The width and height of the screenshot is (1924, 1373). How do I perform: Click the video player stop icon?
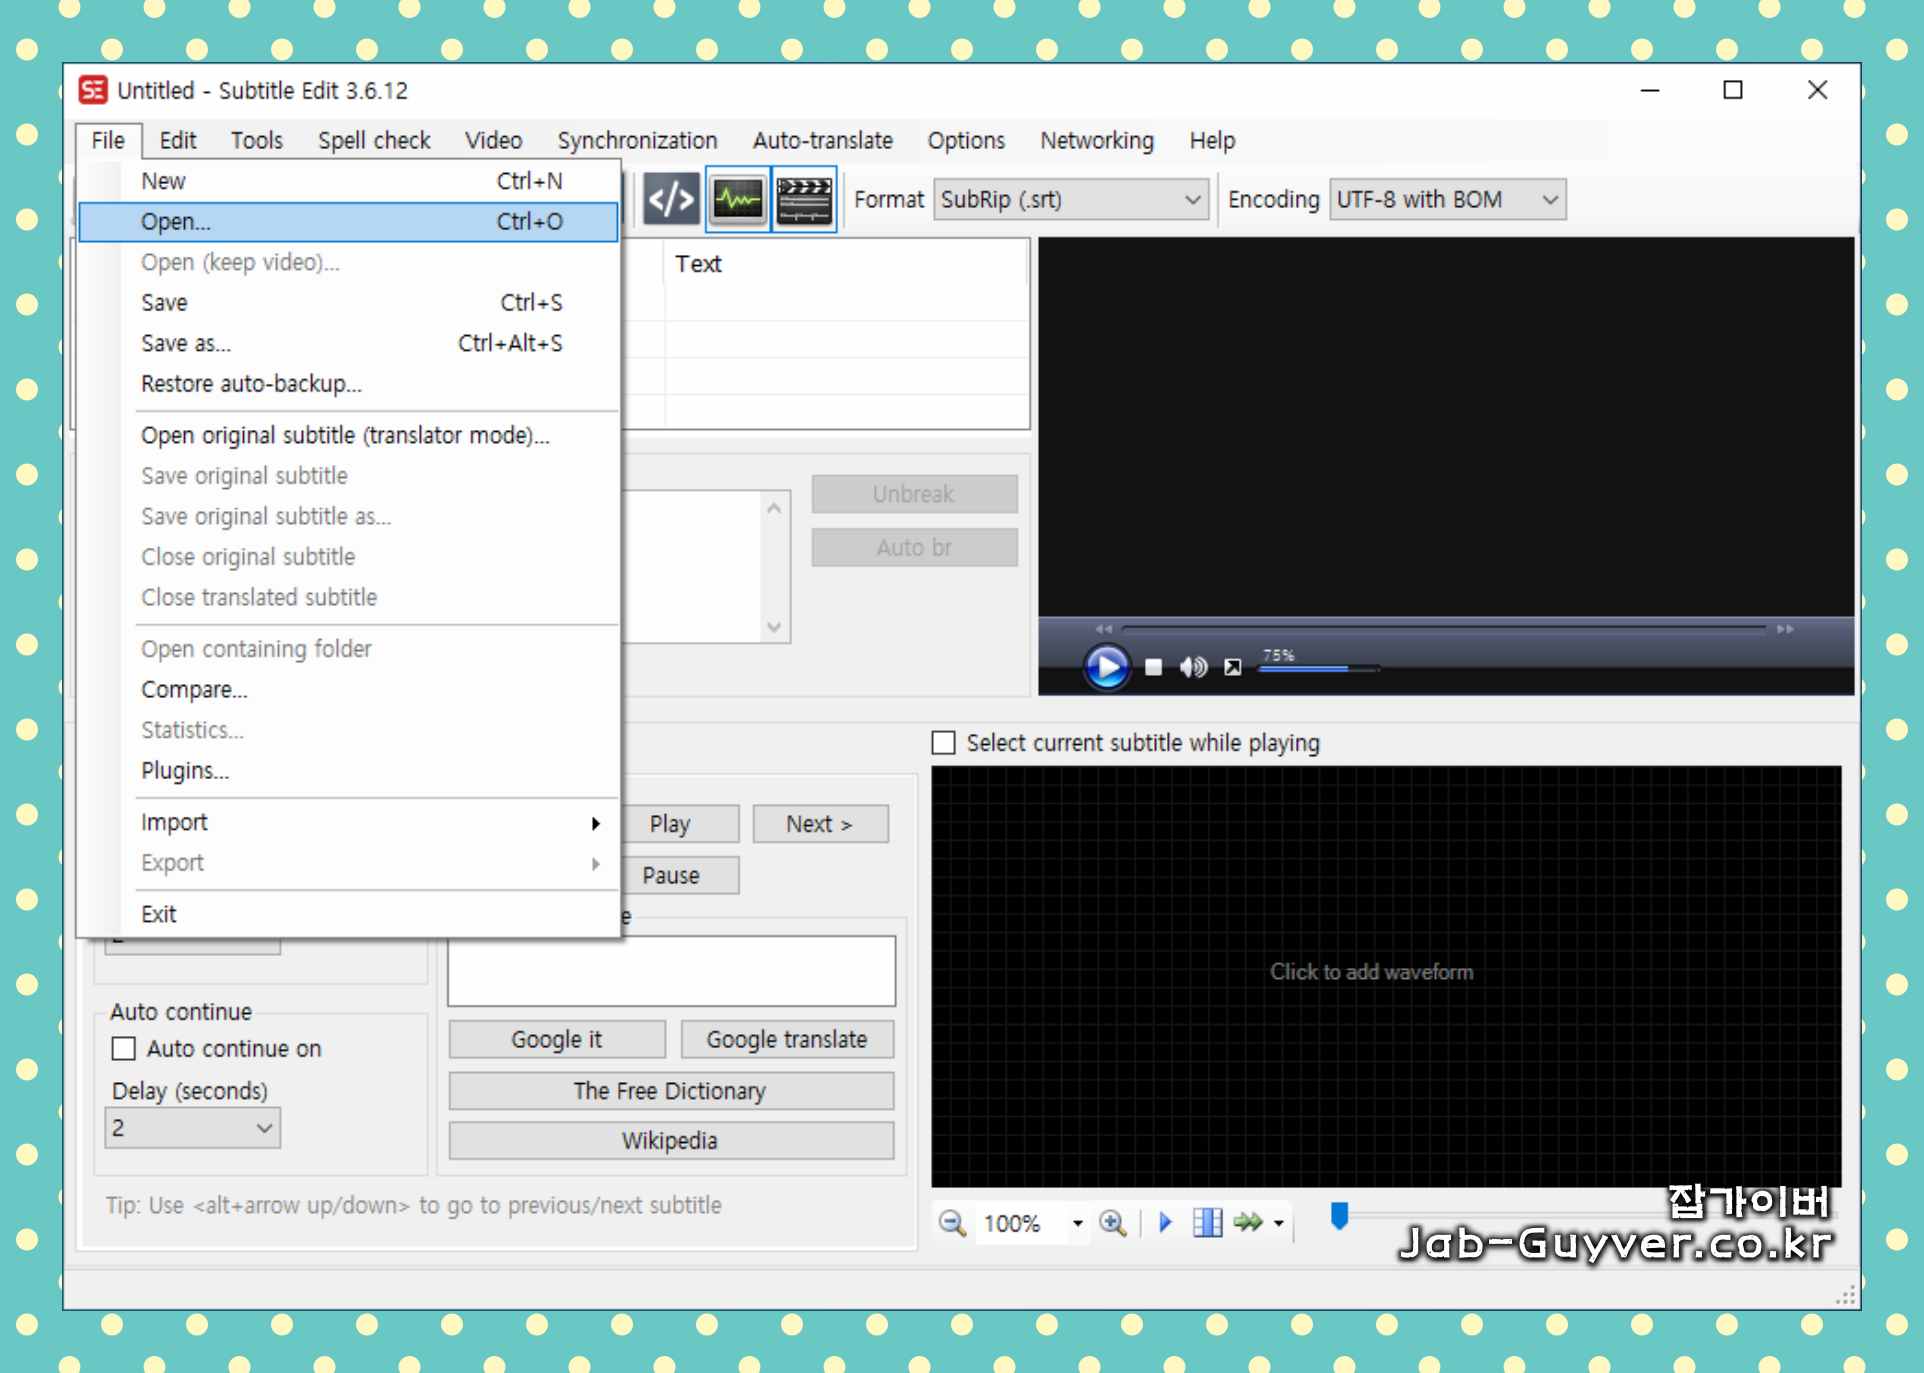coord(1153,667)
